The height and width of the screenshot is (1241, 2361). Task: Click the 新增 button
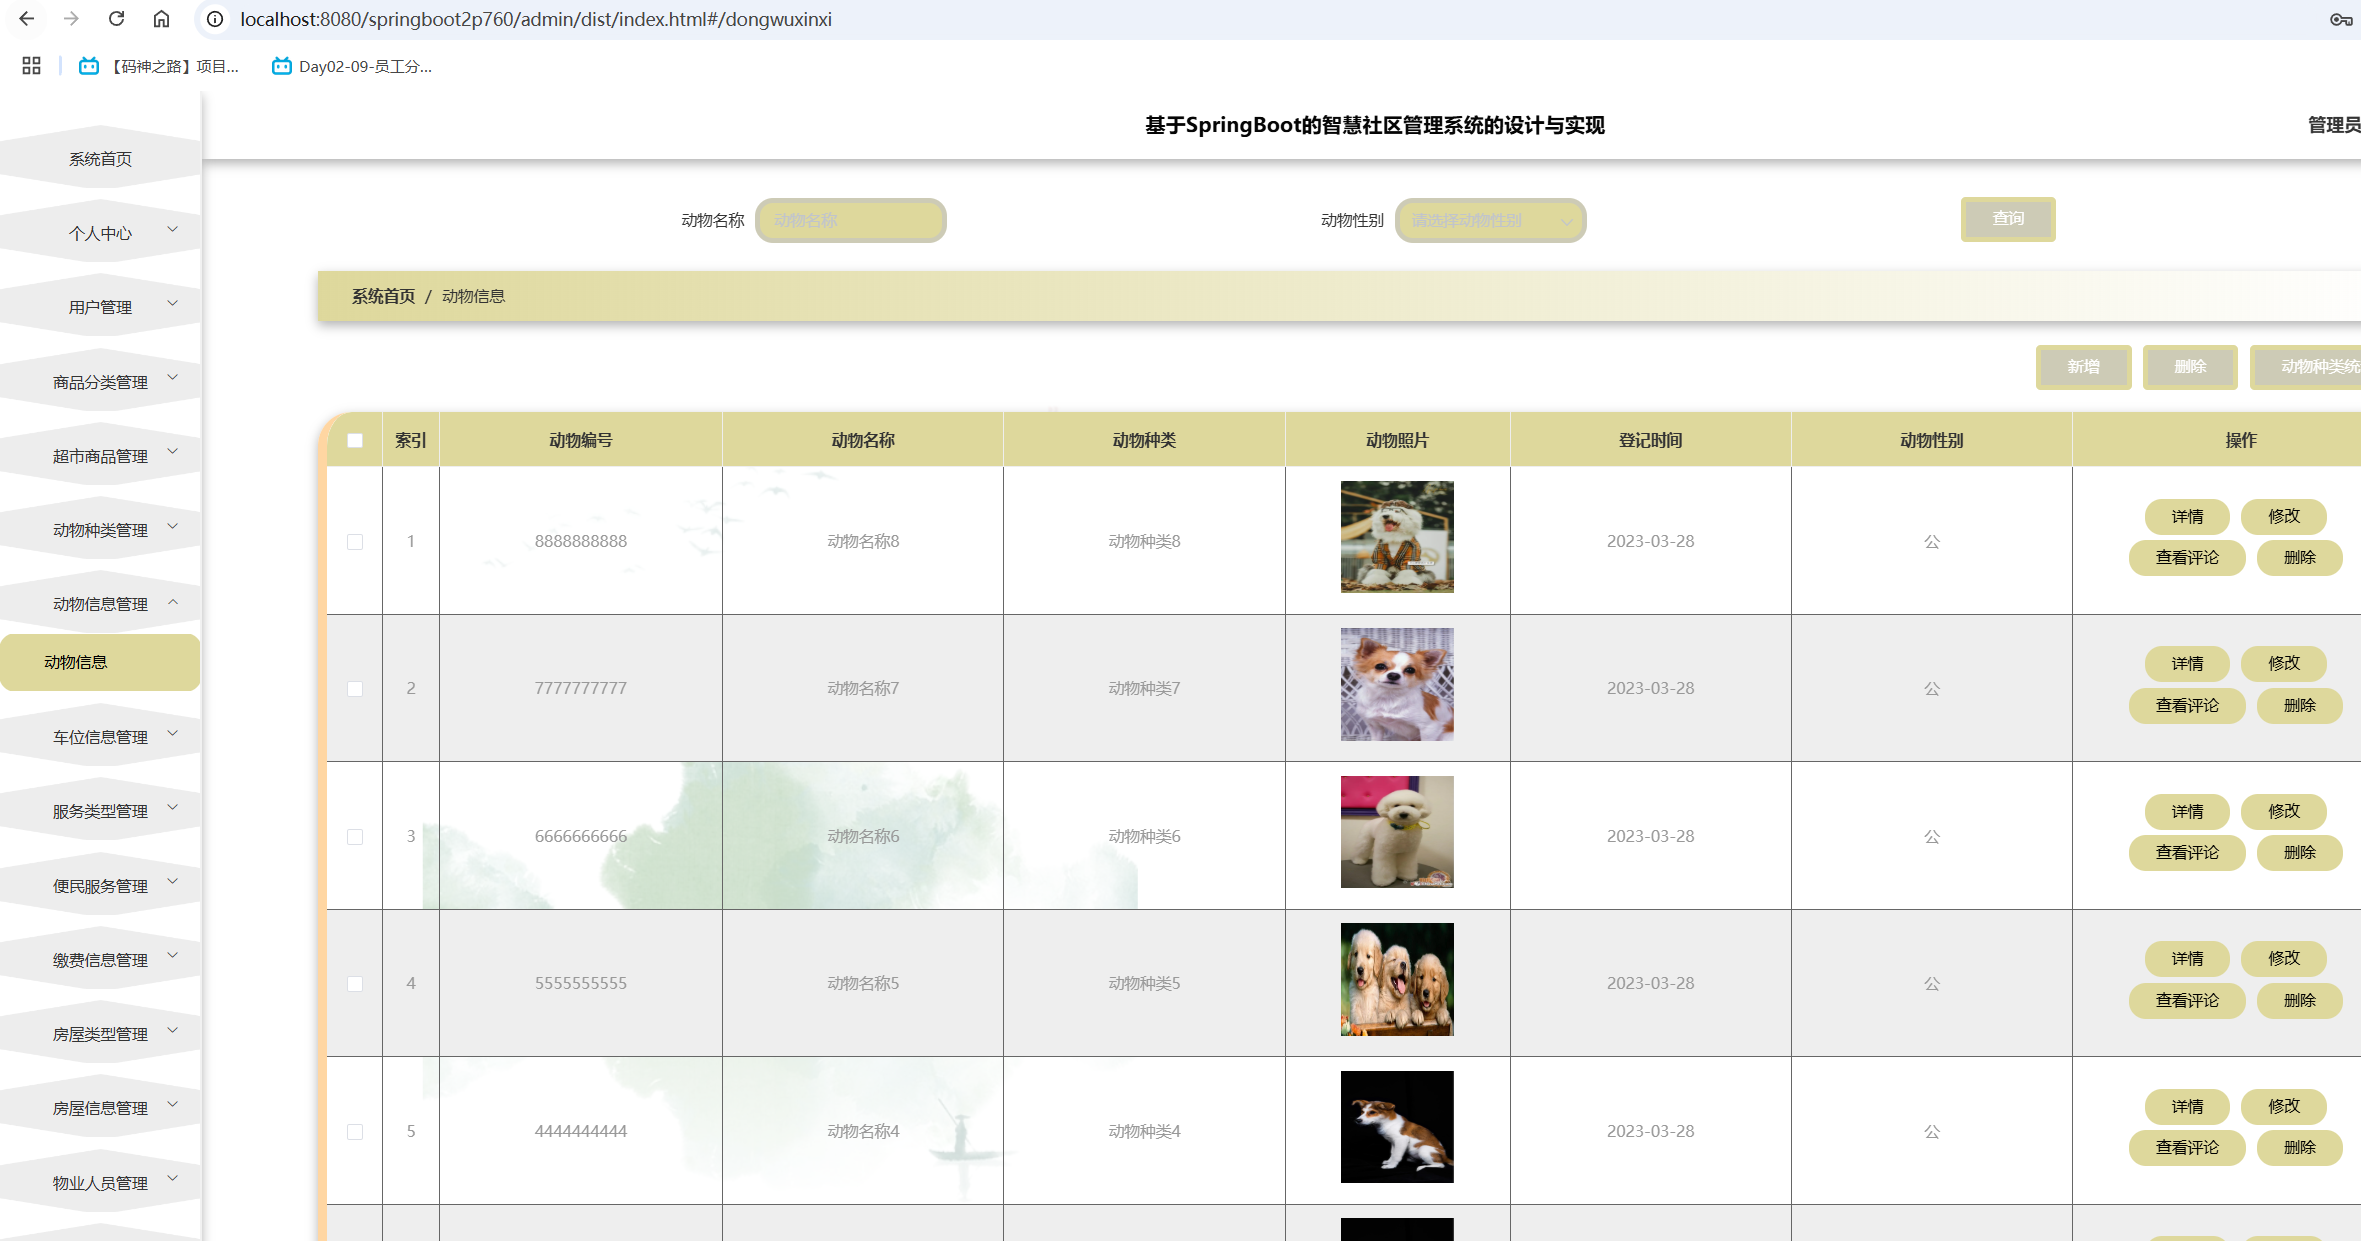pos(2083,367)
